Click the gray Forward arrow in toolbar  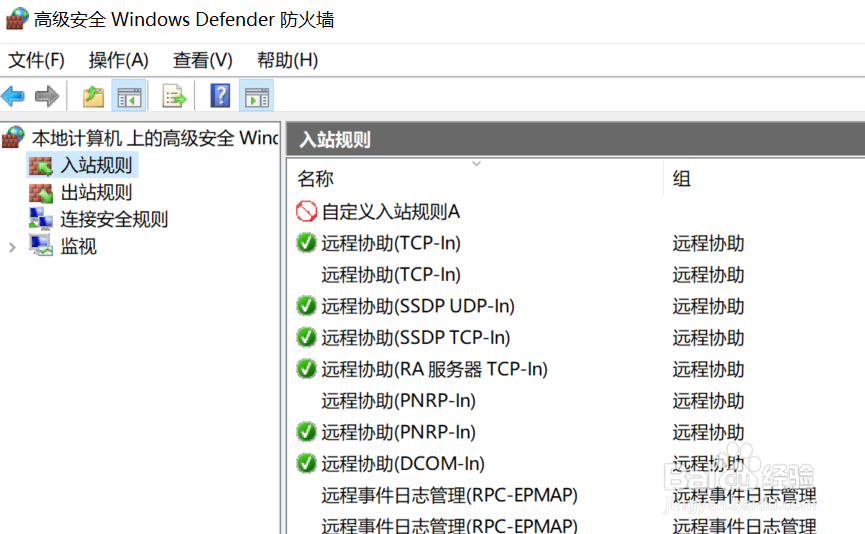pyautogui.click(x=46, y=97)
